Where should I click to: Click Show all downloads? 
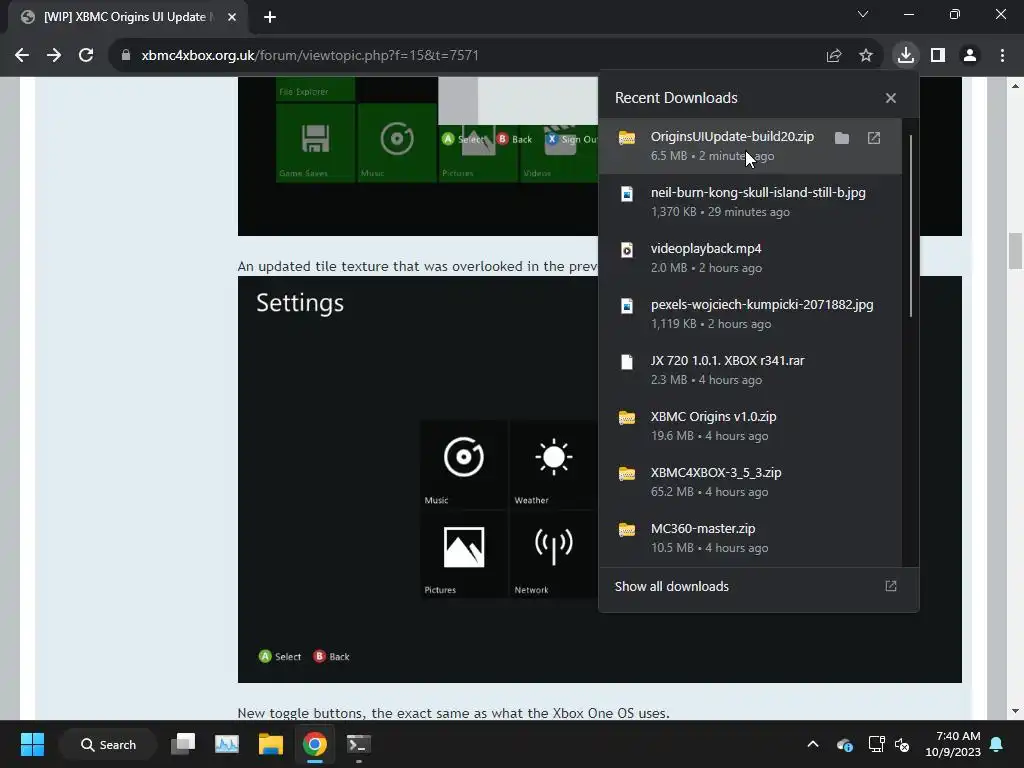coord(758,586)
